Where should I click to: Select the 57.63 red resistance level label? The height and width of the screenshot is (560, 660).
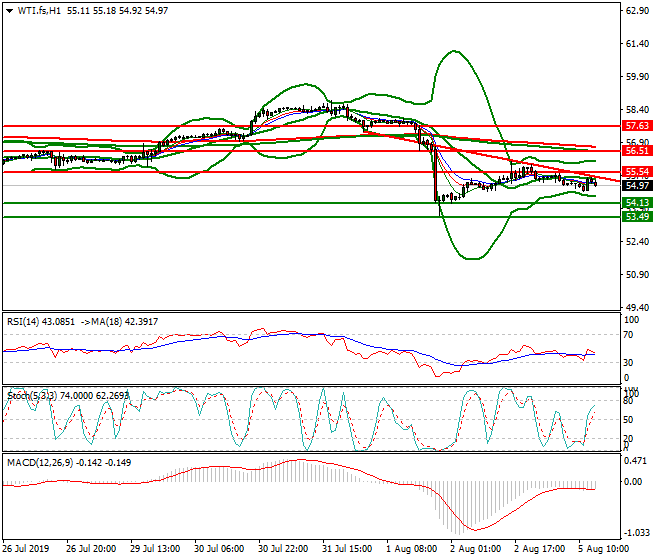pos(637,126)
